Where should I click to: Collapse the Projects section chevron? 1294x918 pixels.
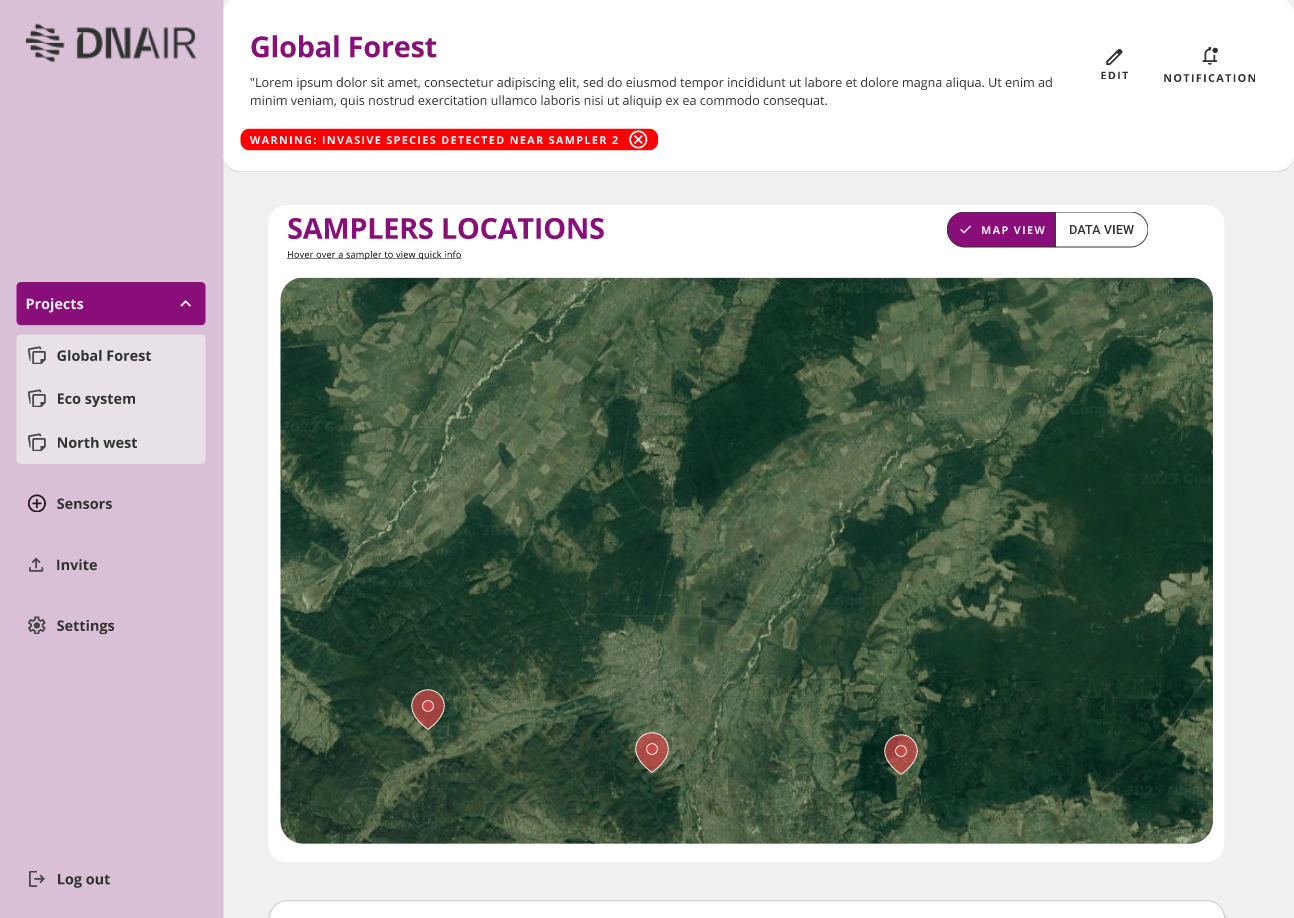pyautogui.click(x=186, y=304)
